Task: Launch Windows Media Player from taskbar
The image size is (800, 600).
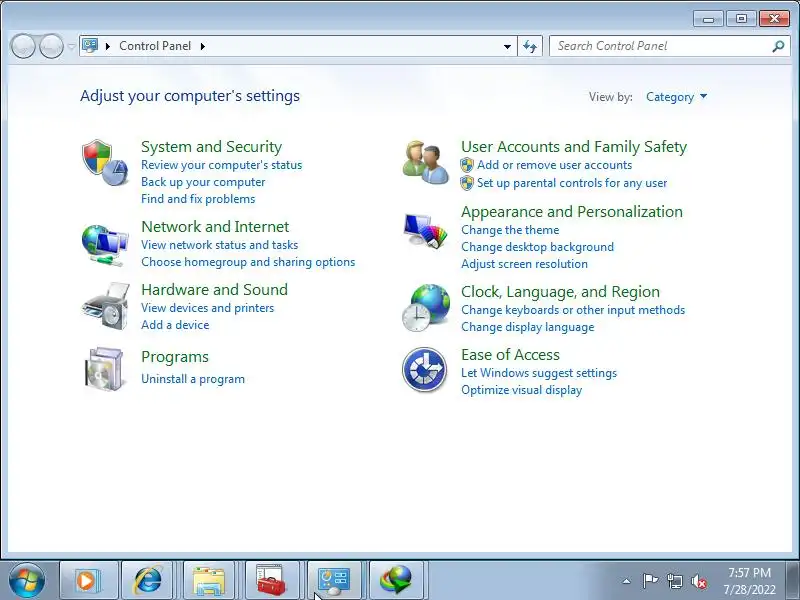Action: coord(89,581)
